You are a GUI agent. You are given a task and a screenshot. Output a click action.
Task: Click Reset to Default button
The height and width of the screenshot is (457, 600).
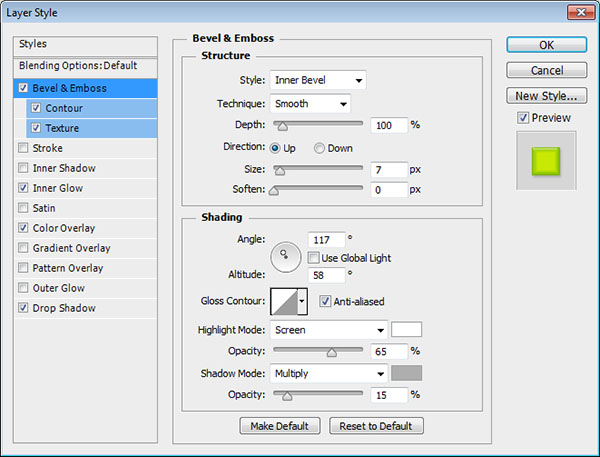click(376, 426)
